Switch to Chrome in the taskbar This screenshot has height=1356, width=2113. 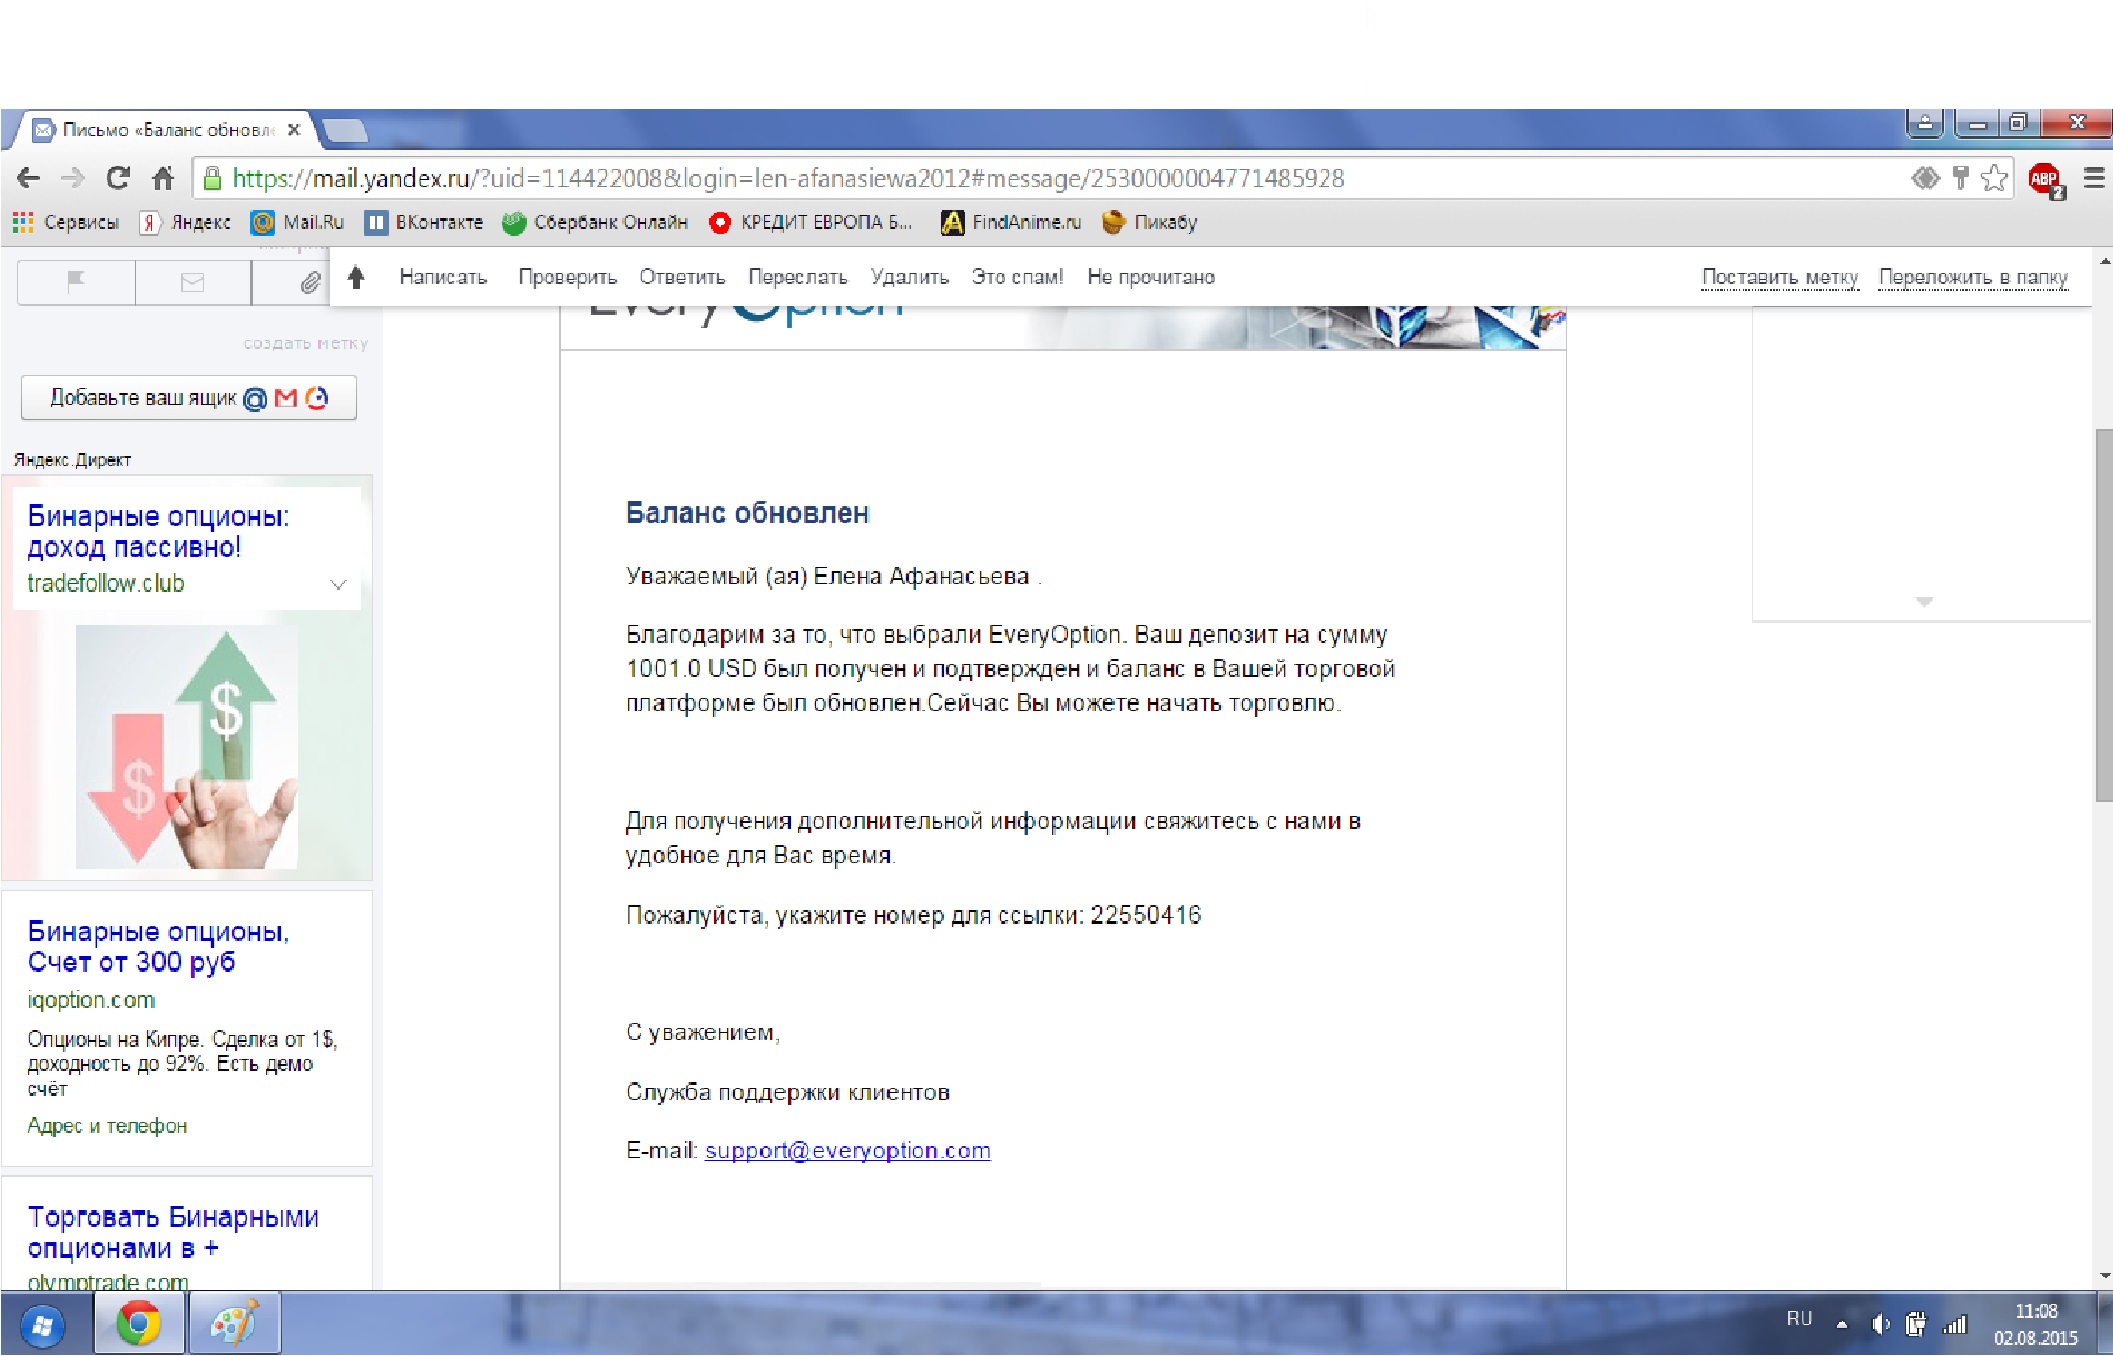click(139, 1323)
